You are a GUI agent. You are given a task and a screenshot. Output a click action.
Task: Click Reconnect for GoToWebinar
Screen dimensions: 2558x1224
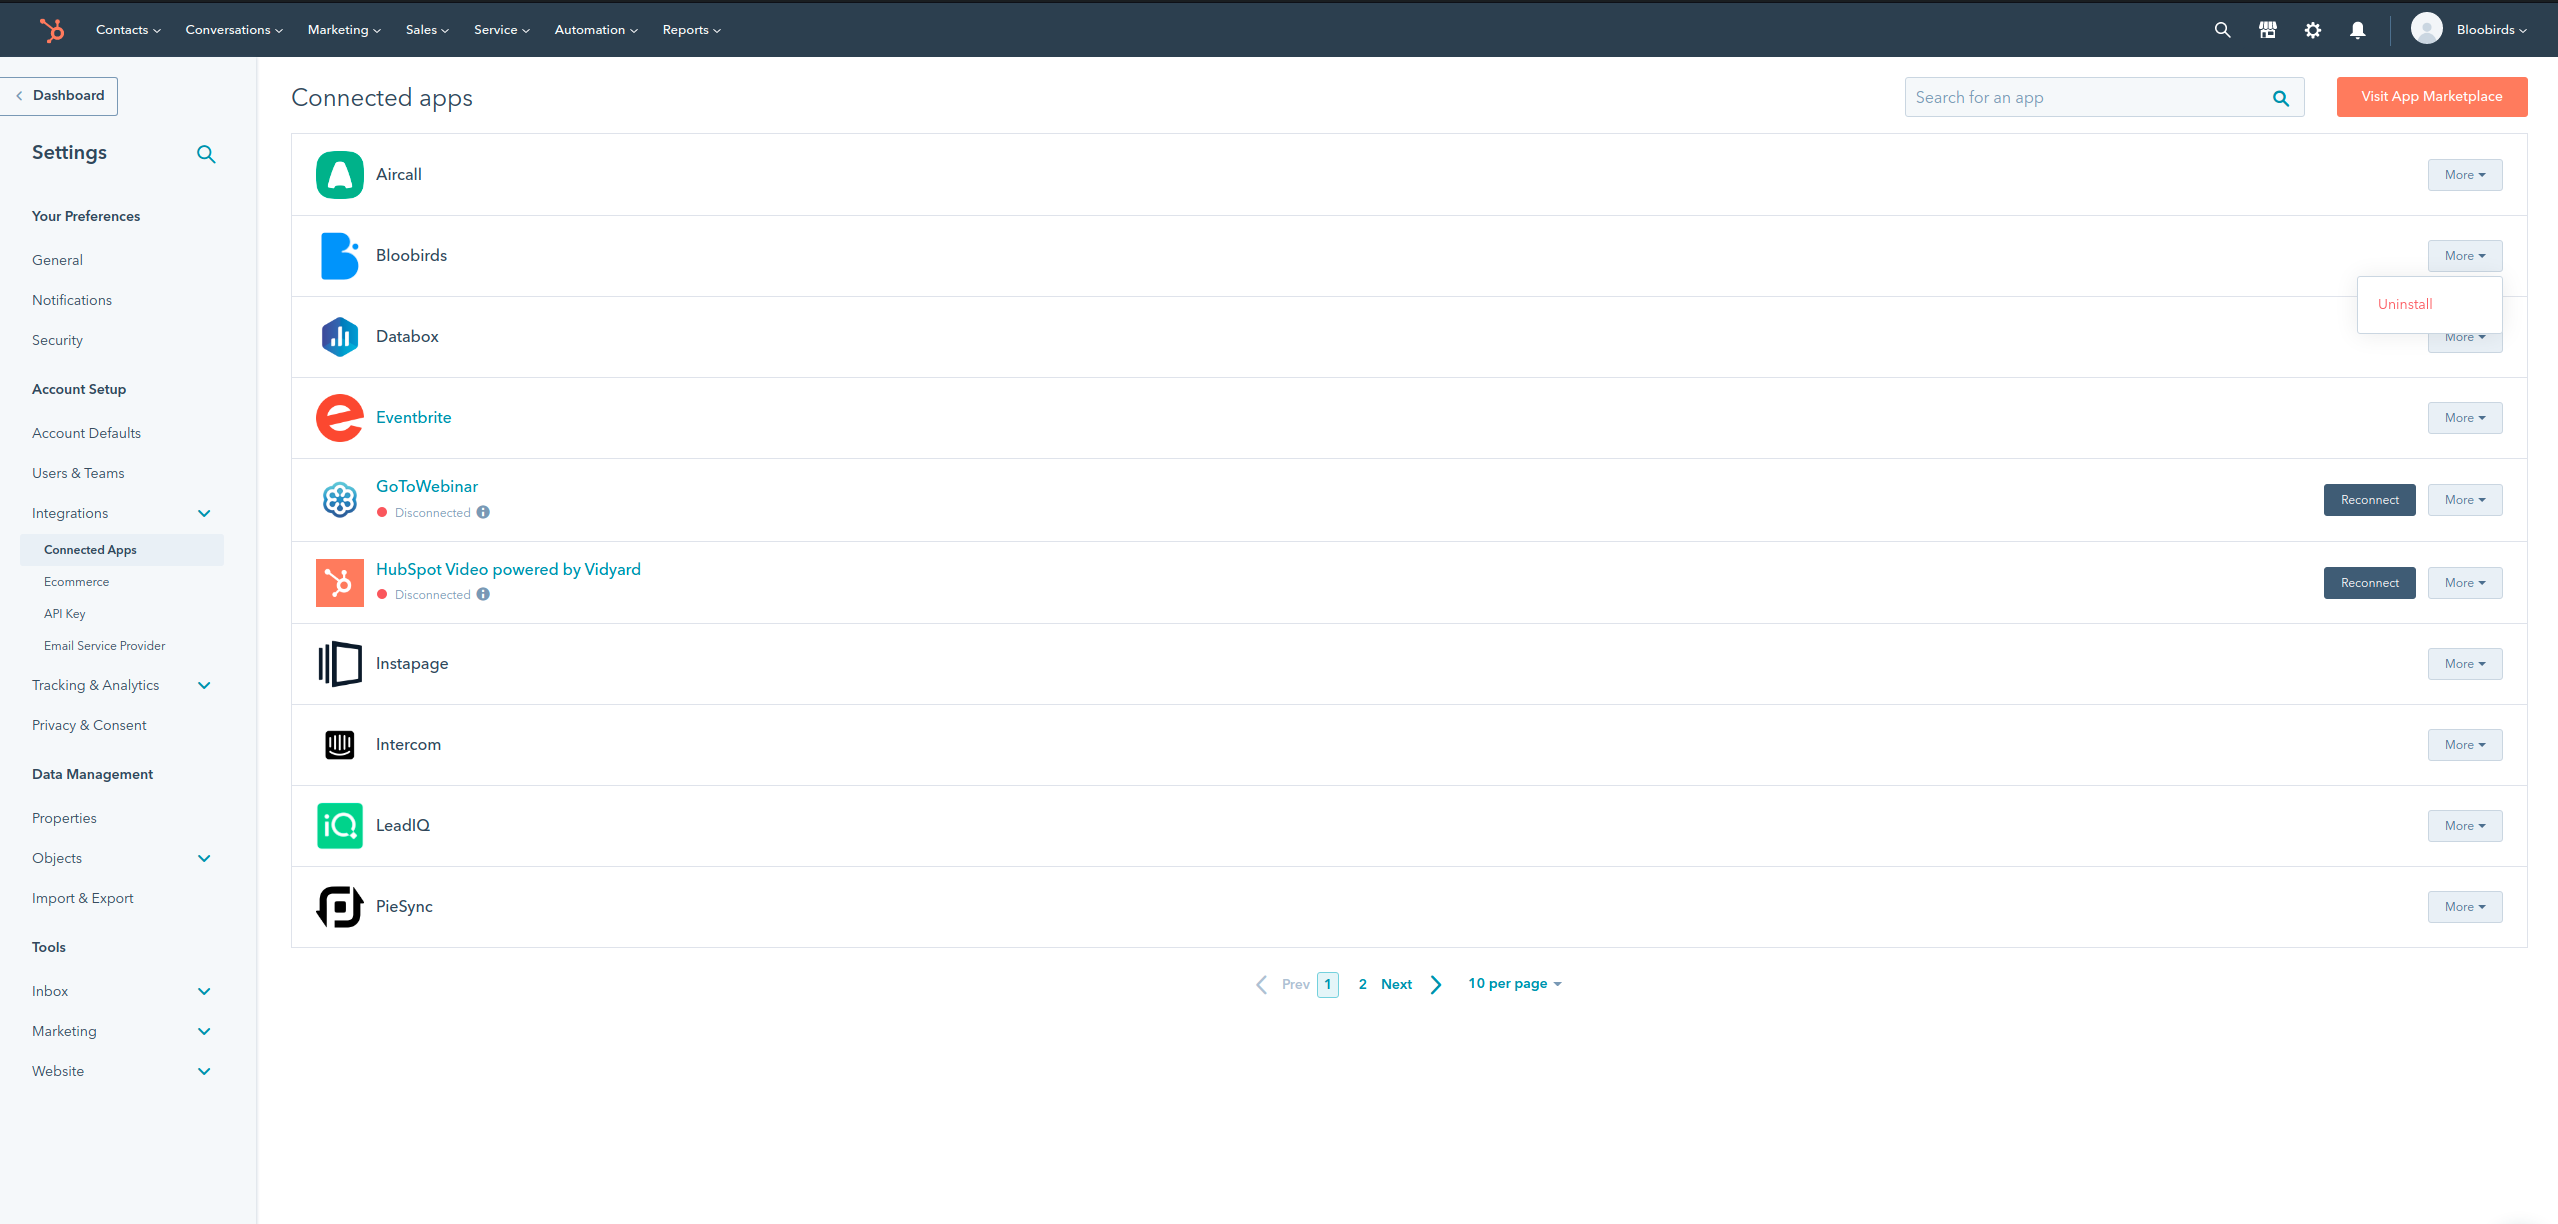pyautogui.click(x=2369, y=500)
